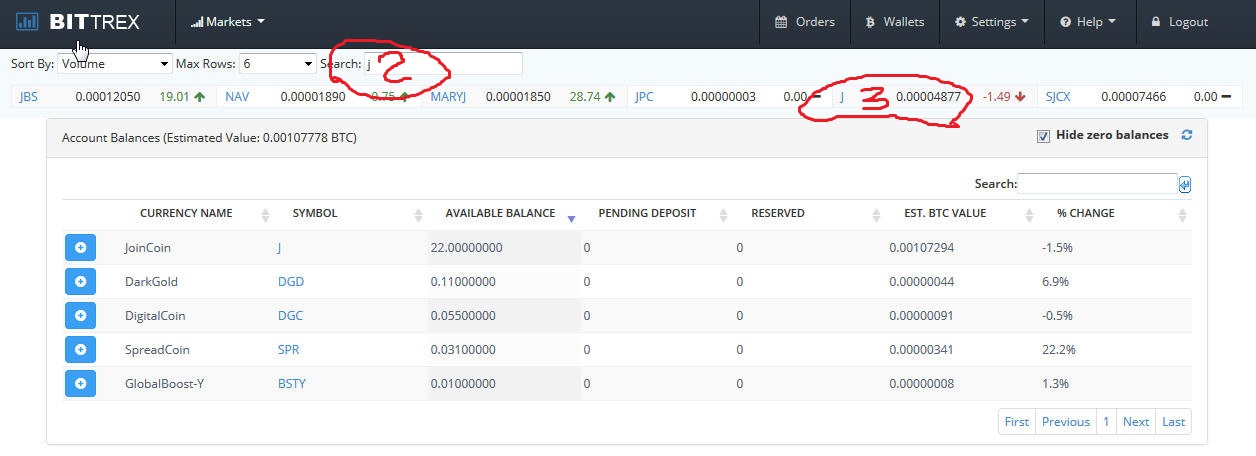Viewport: 1256px width, 456px height.
Task: Select the GlobalBoost-Y currency name
Action: pos(162,384)
